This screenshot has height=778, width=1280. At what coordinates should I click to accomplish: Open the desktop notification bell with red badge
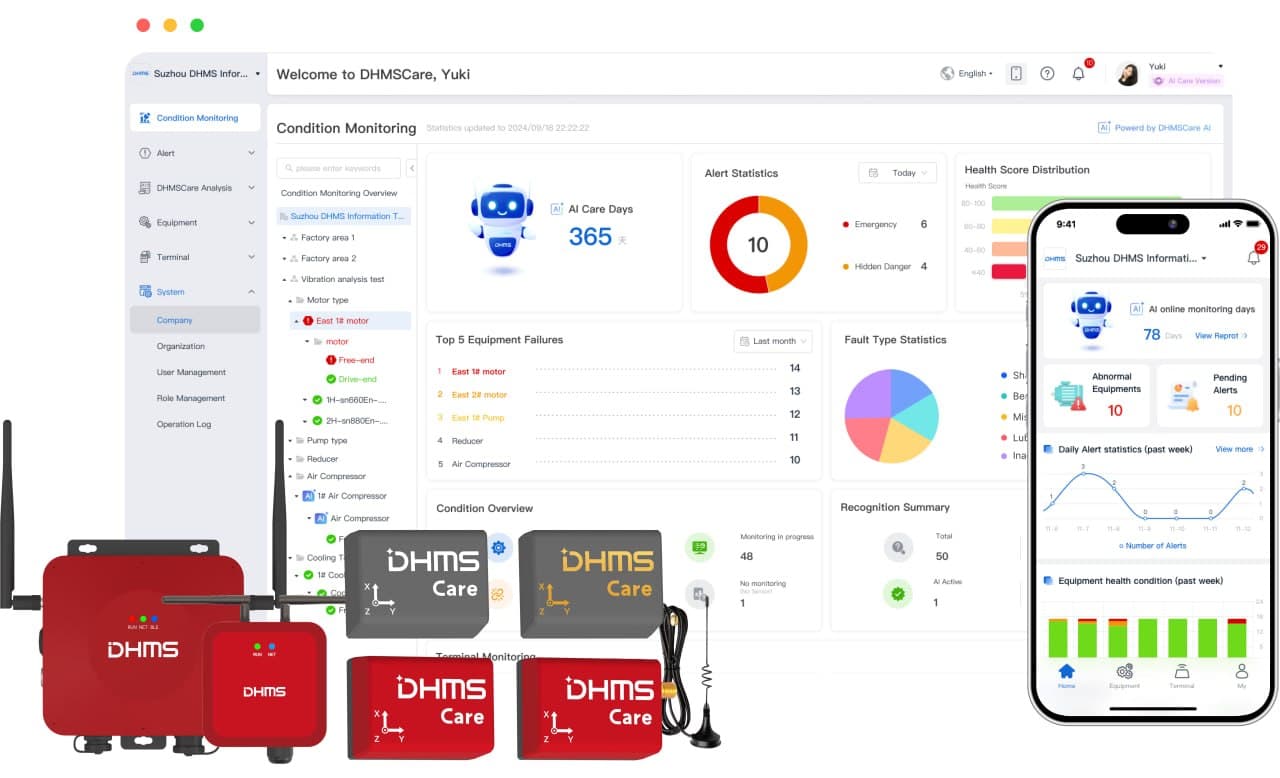click(1079, 73)
